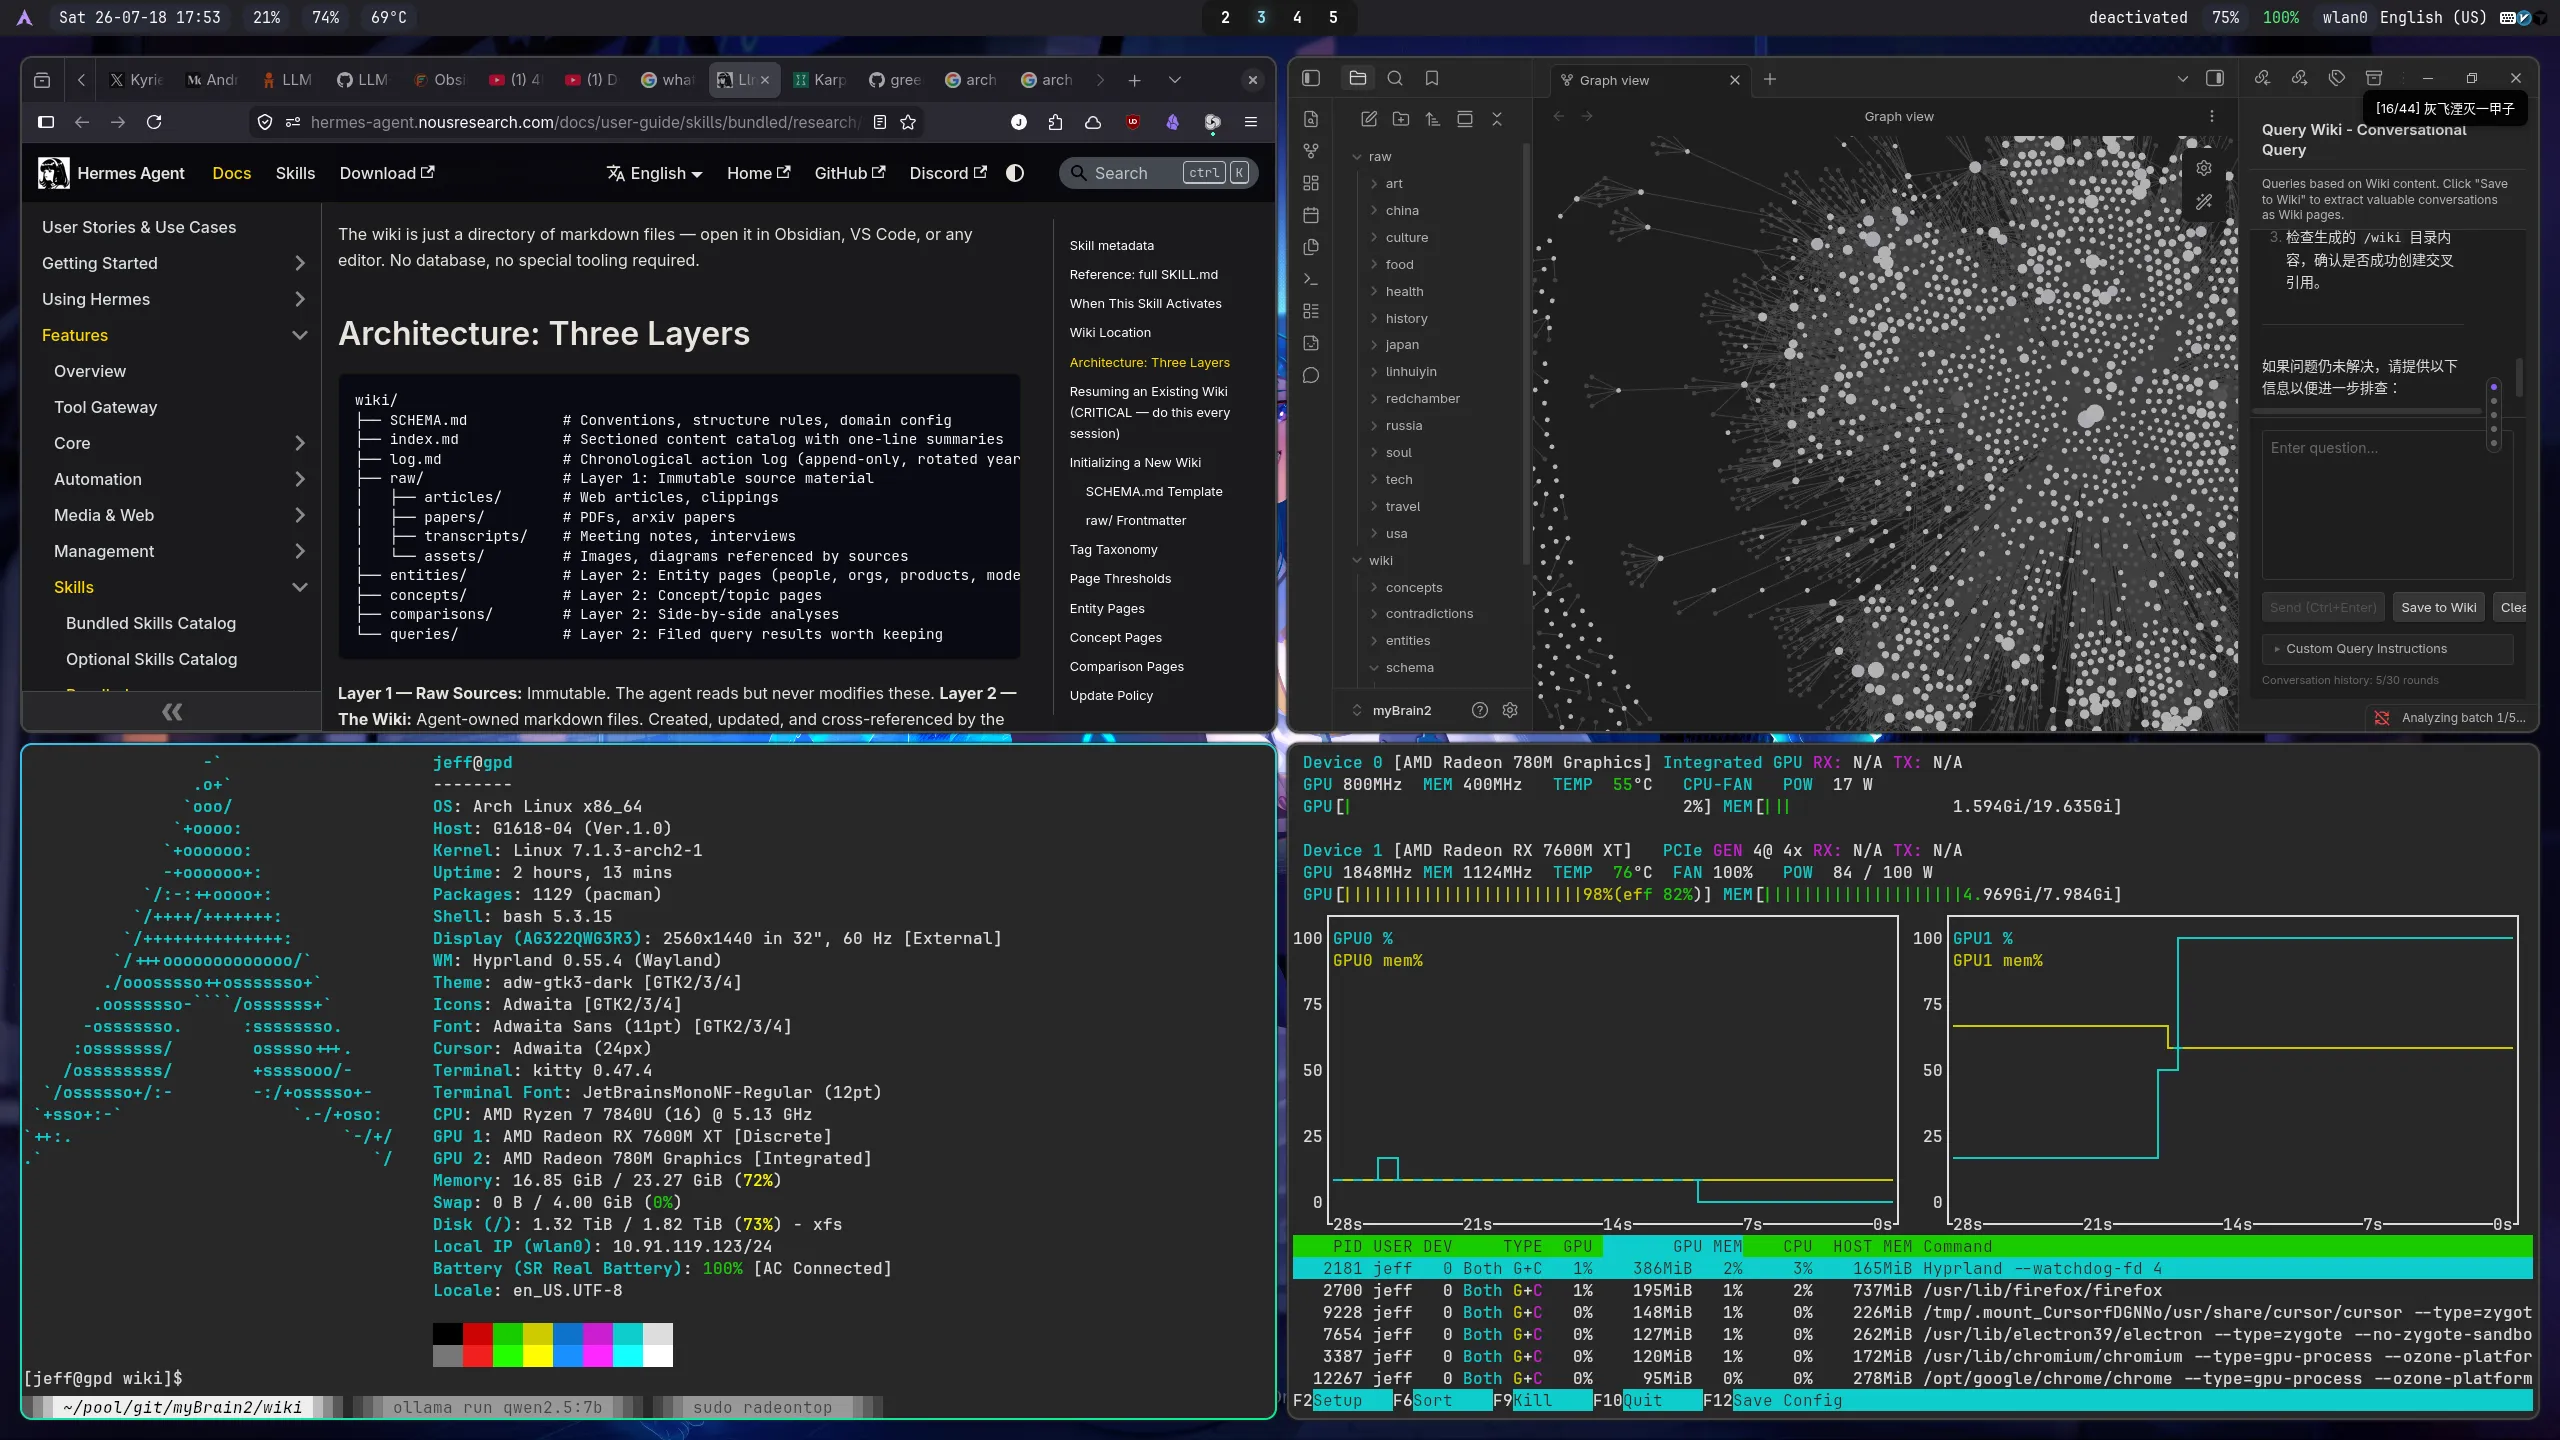
Task: Click the Save to Wiki button
Action: [2439, 607]
